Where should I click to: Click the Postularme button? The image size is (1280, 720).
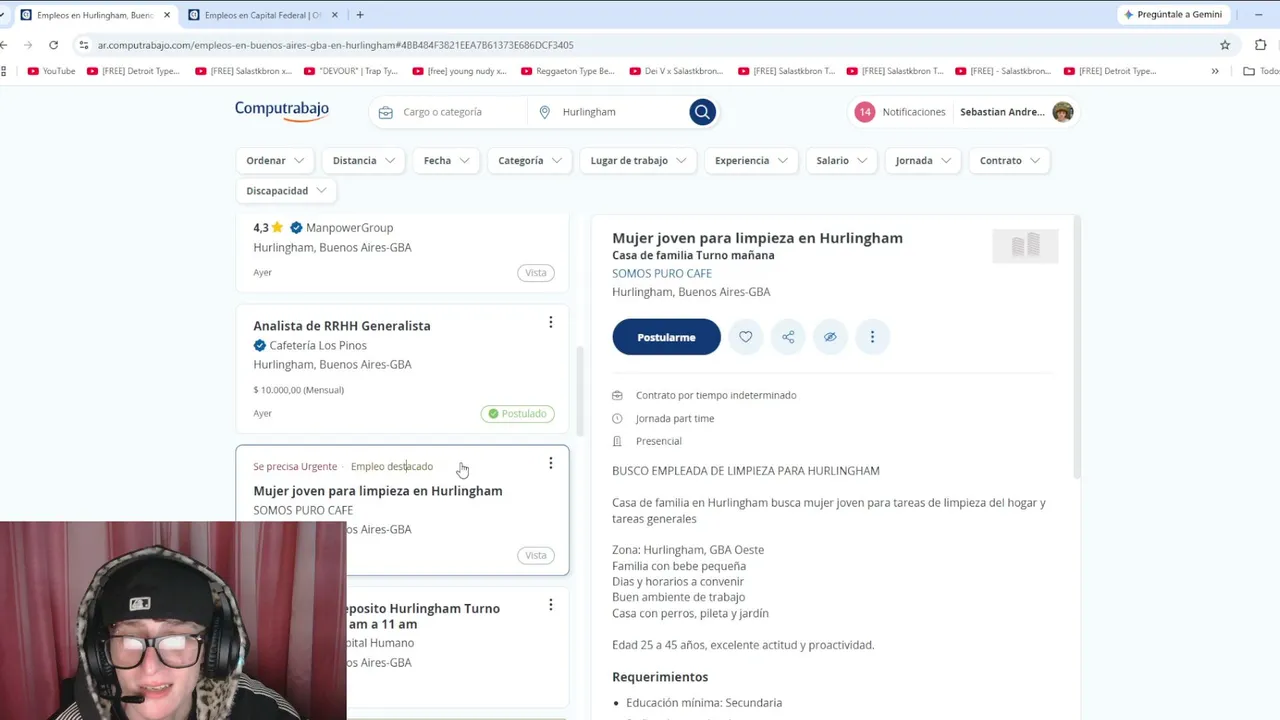pos(666,337)
